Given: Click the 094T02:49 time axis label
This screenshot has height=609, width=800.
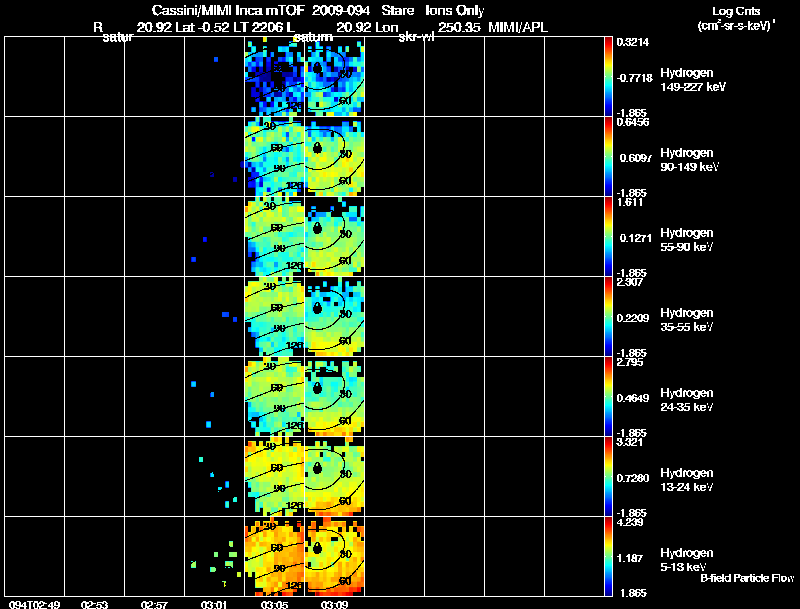Looking at the screenshot, I should (34, 604).
